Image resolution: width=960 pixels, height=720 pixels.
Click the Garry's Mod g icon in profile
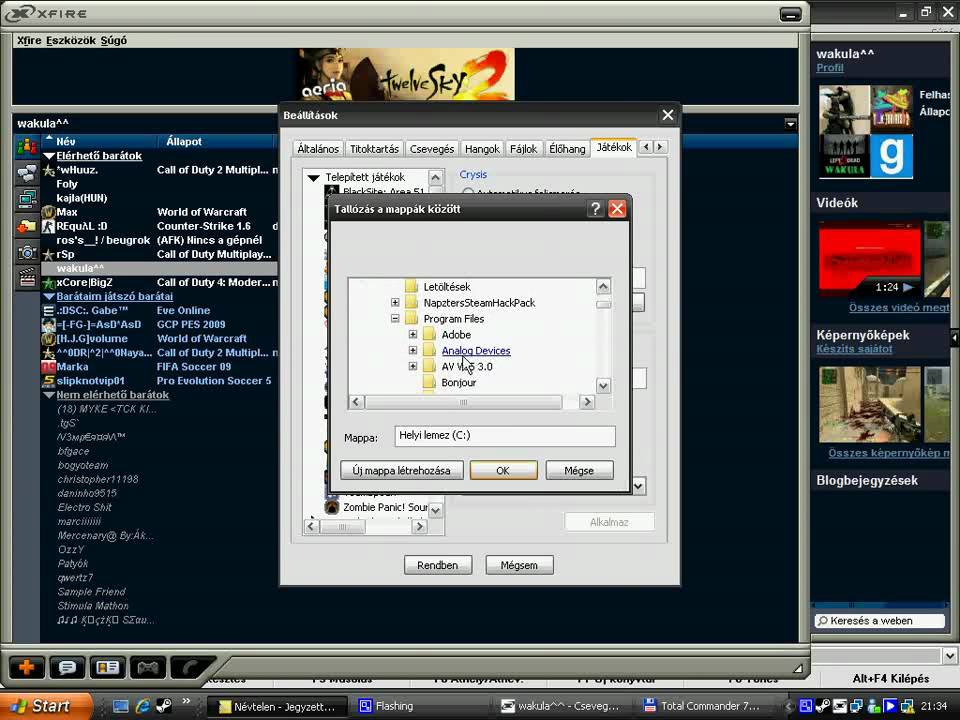point(891,157)
